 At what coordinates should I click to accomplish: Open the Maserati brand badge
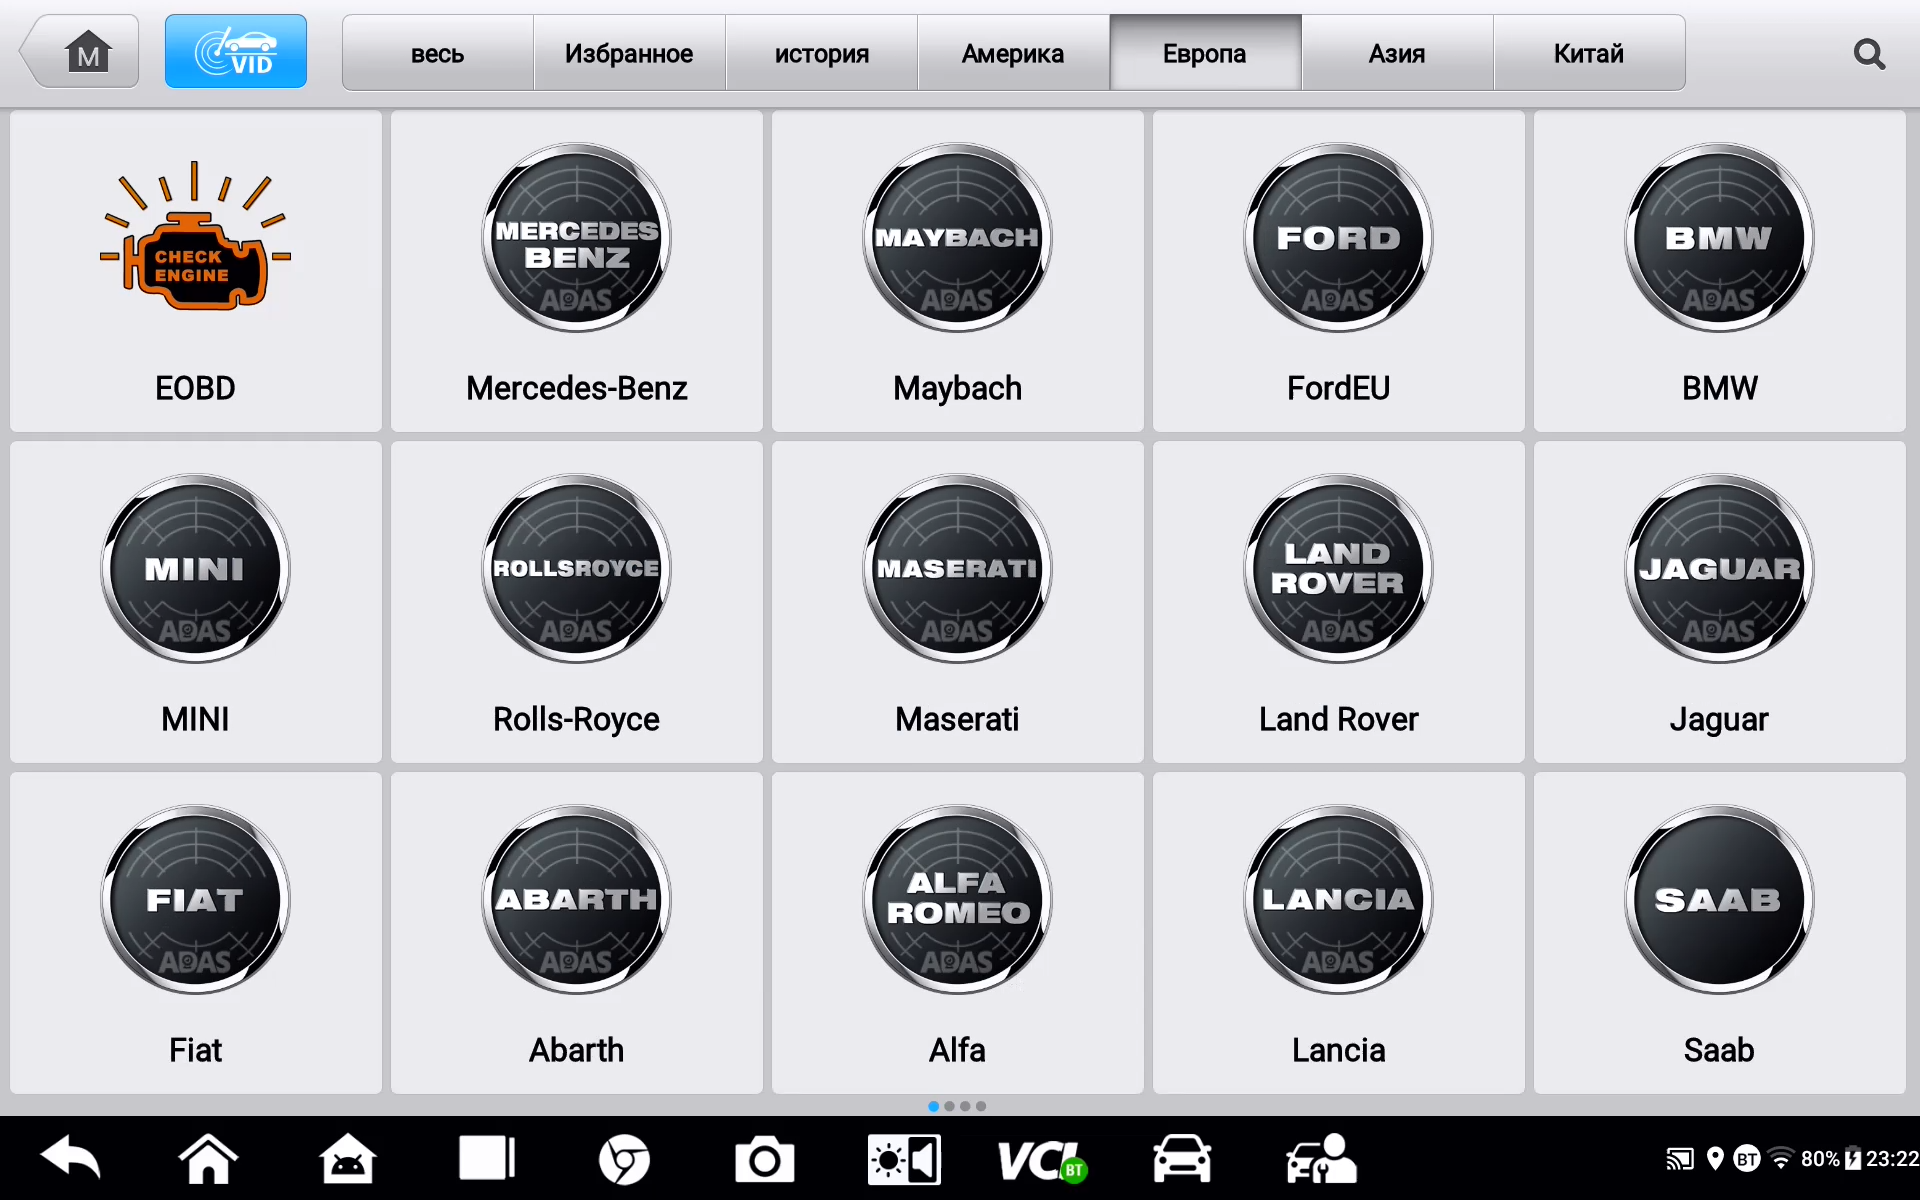(958, 568)
